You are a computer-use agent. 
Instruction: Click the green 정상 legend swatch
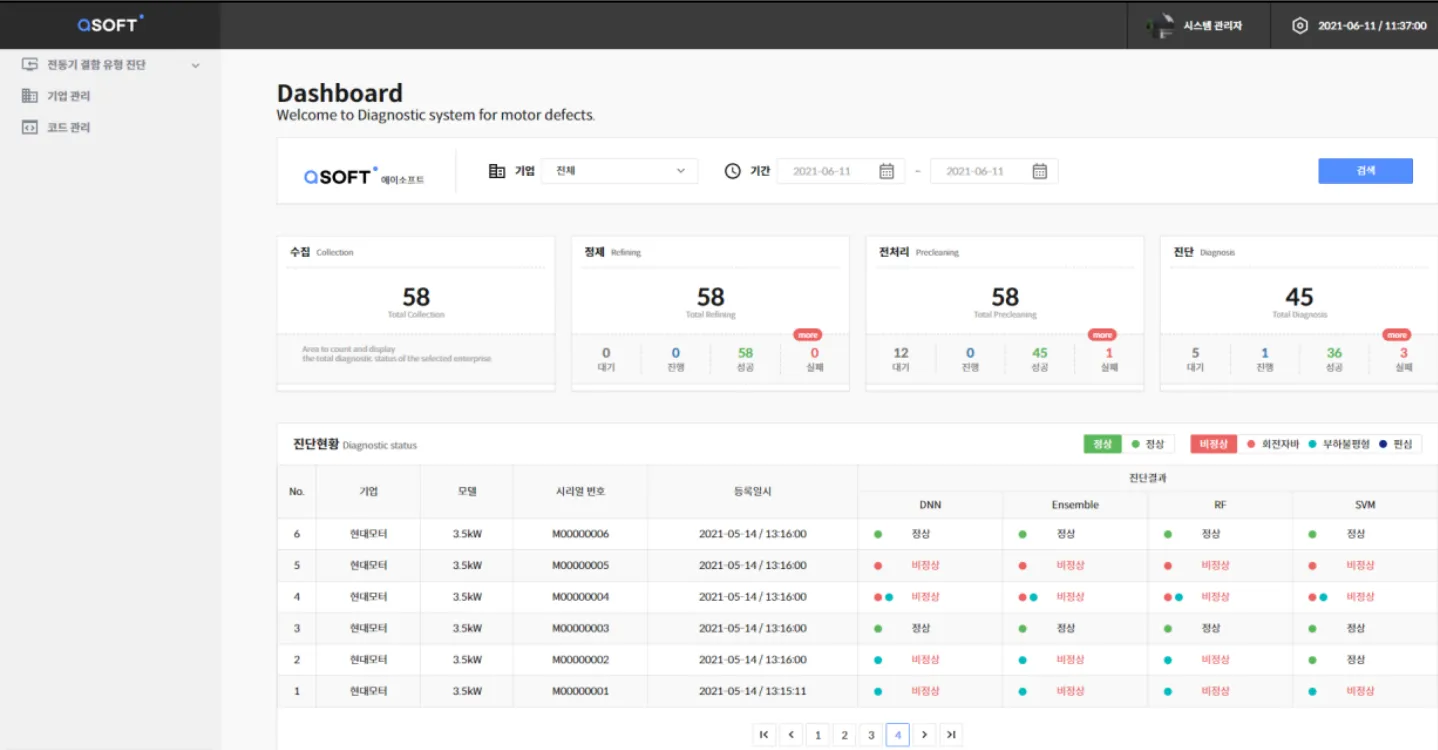[x=1102, y=444]
